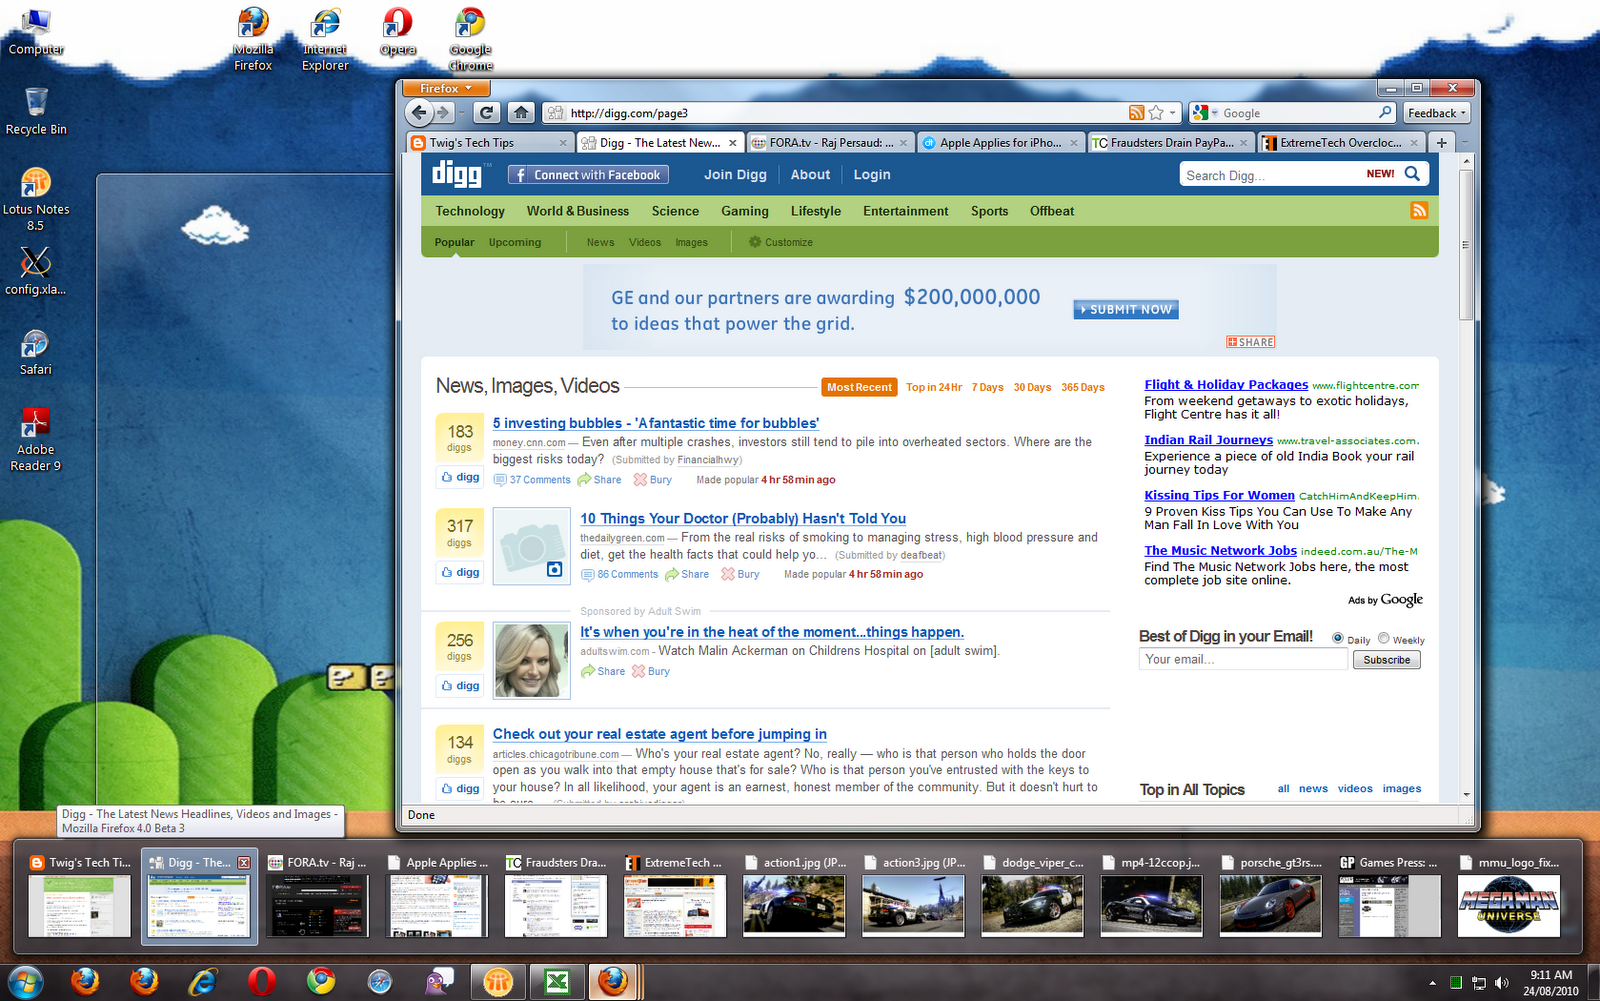Filter stories by Top in 24Hr

click(x=934, y=387)
